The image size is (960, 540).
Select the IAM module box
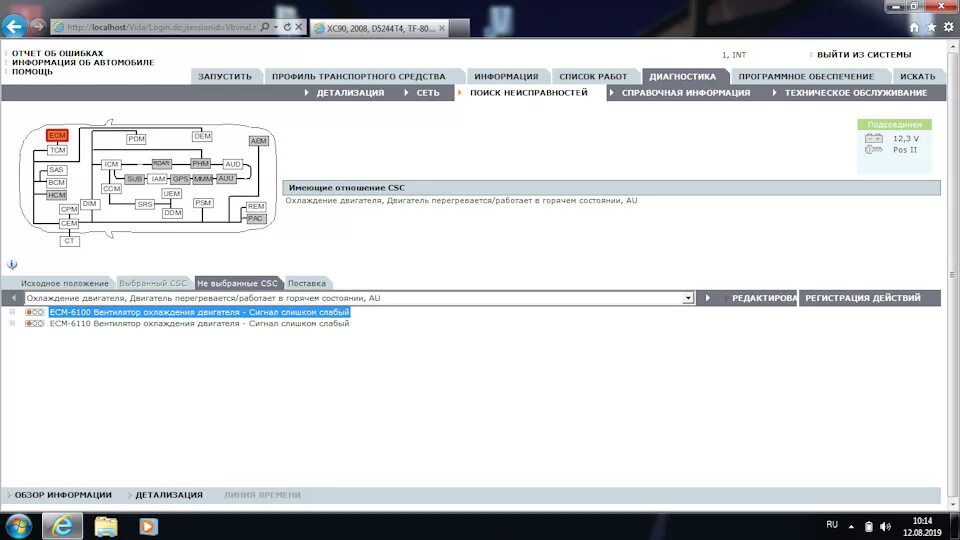pos(159,179)
